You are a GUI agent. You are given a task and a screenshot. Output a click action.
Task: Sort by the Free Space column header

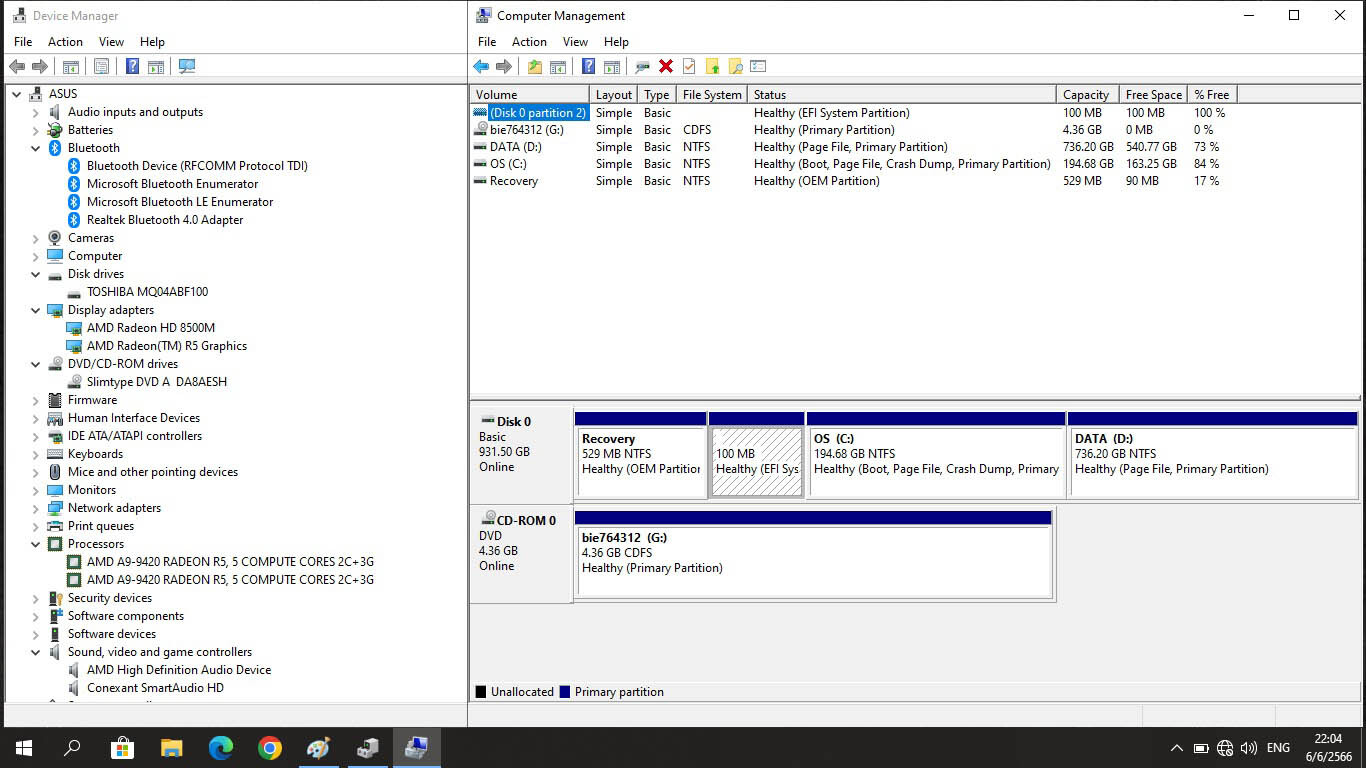point(1153,95)
